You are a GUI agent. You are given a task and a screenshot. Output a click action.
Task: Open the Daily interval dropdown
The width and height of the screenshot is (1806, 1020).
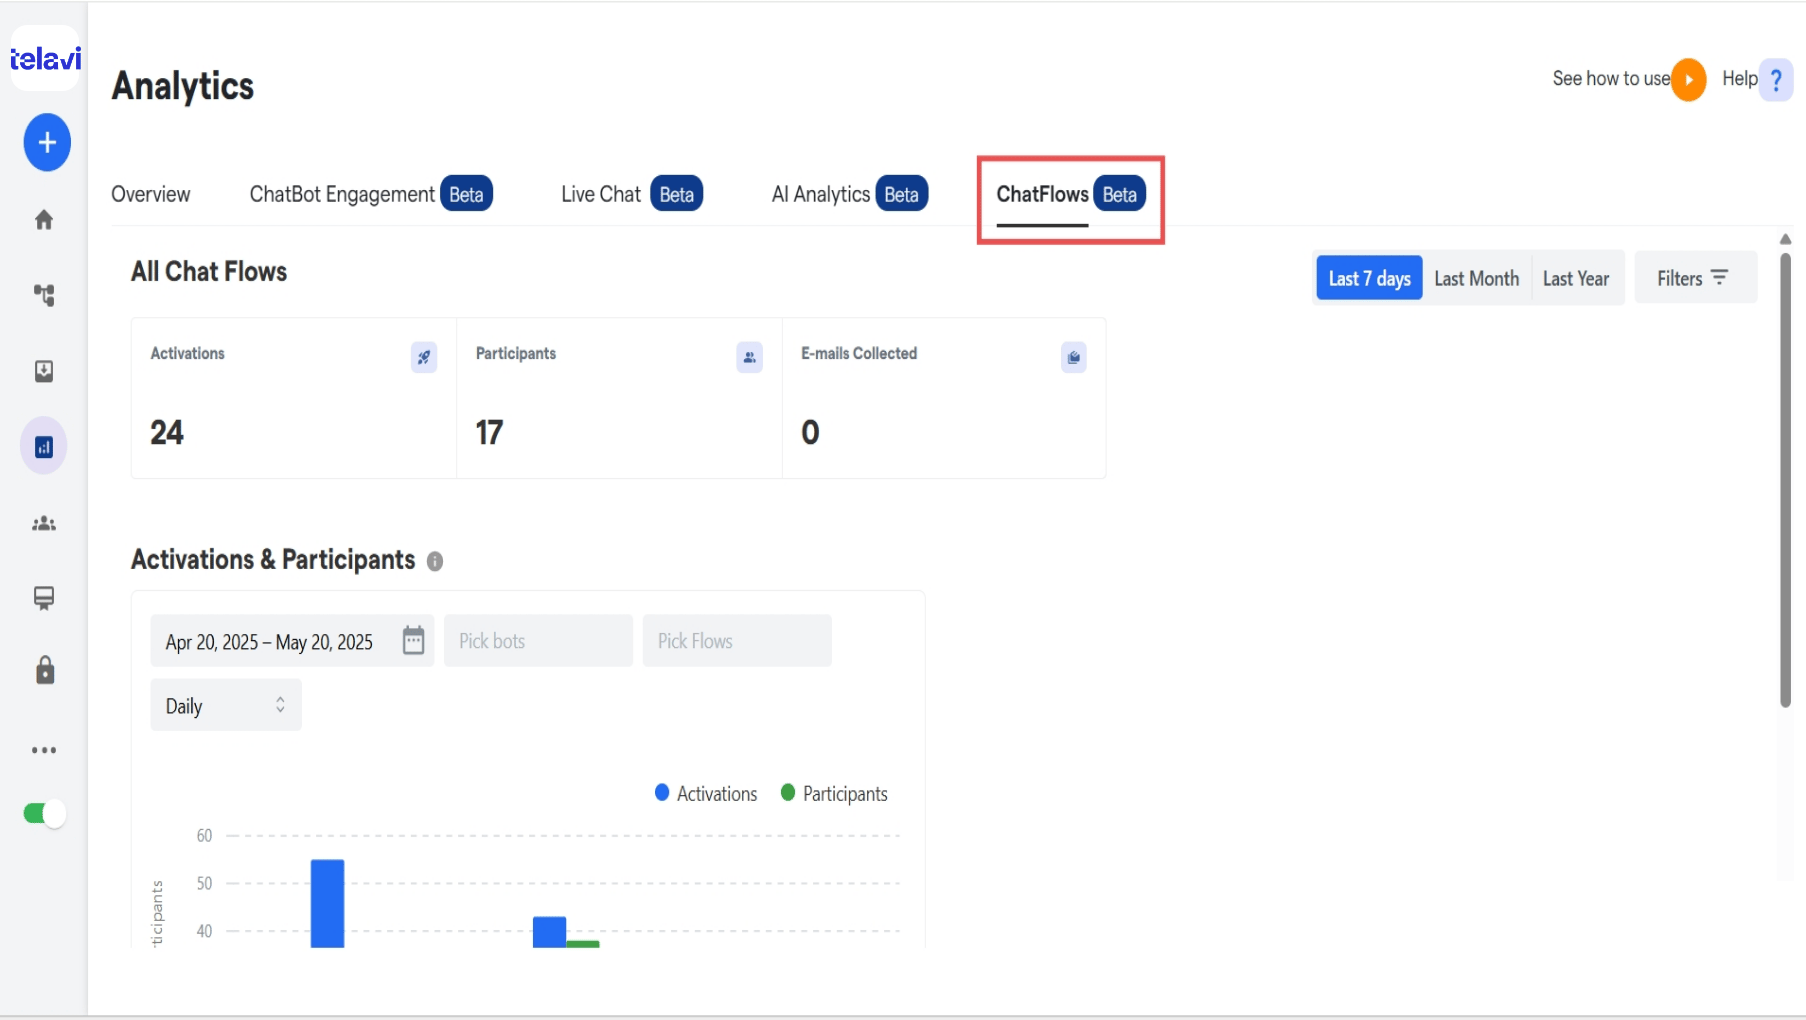click(226, 705)
